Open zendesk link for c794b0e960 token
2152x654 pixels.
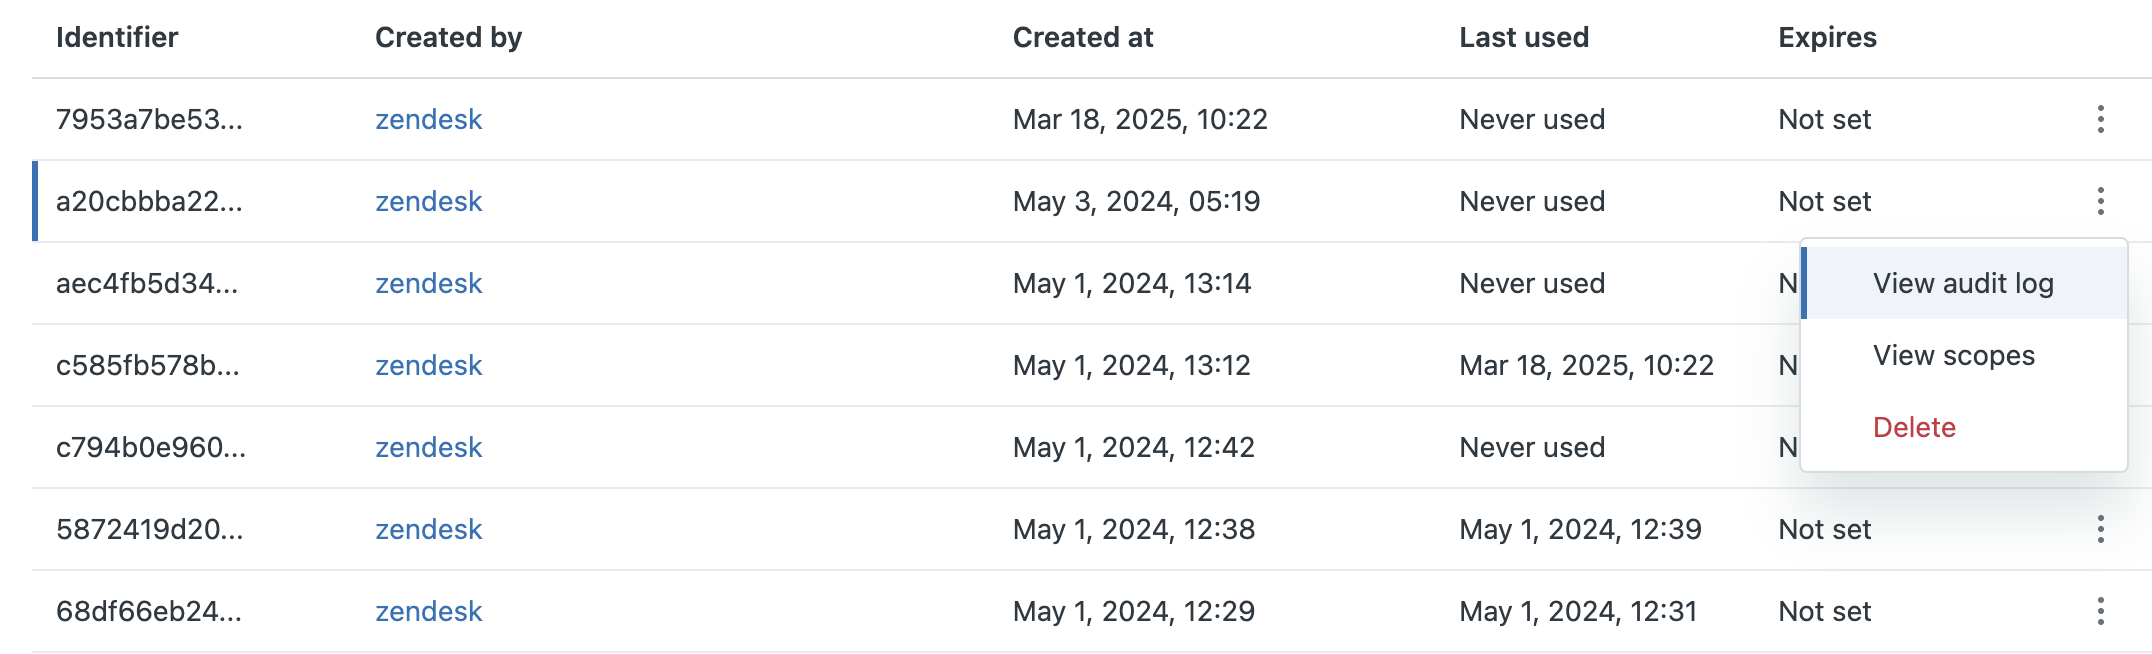(428, 447)
